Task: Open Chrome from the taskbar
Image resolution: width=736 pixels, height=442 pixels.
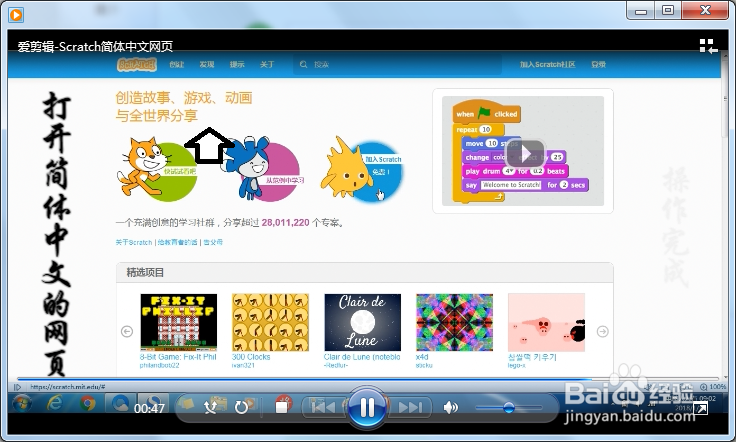Action: pyautogui.click(x=87, y=403)
